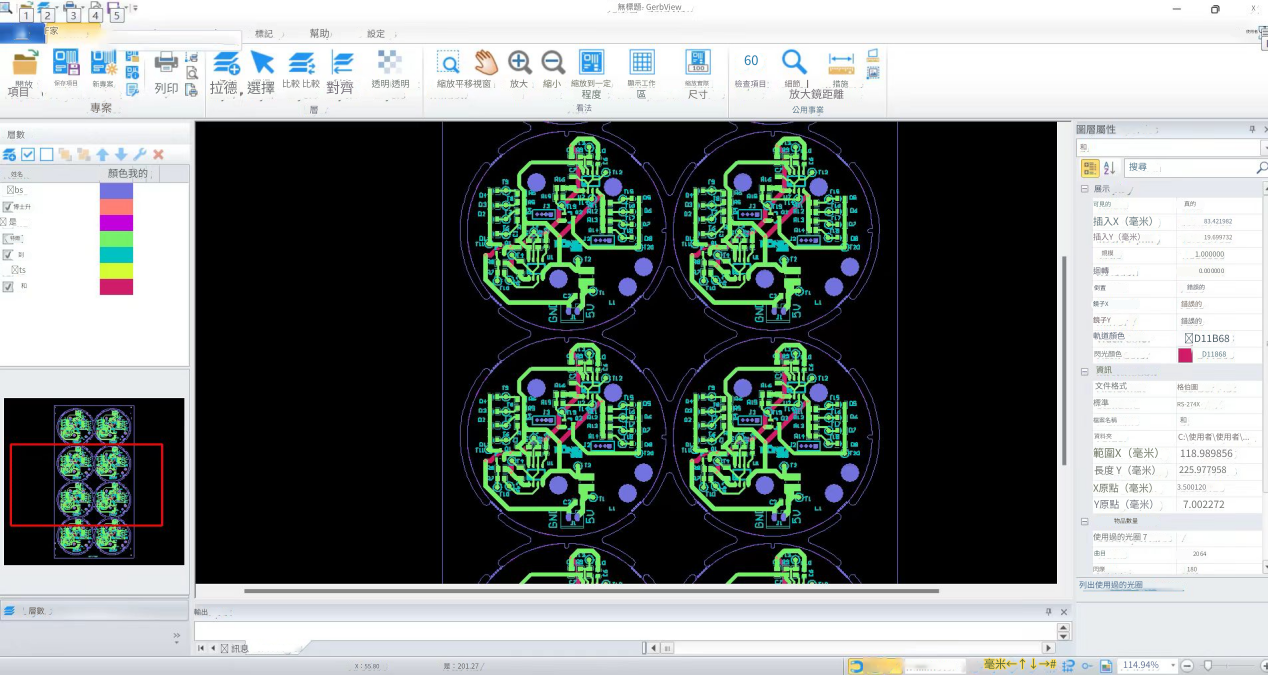1268x675 pixels.
Task: Switch to the 設定 ribbon tab
Action: (x=376, y=34)
